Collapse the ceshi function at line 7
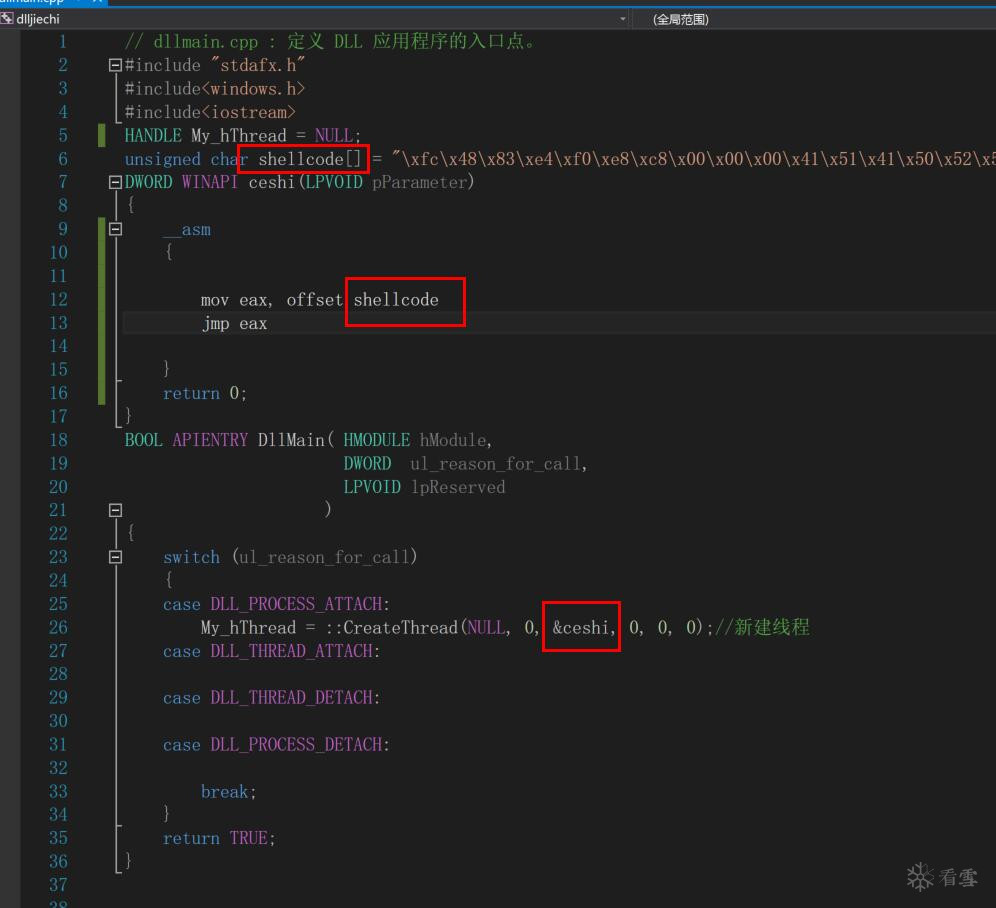This screenshot has width=996, height=908. 115,182
